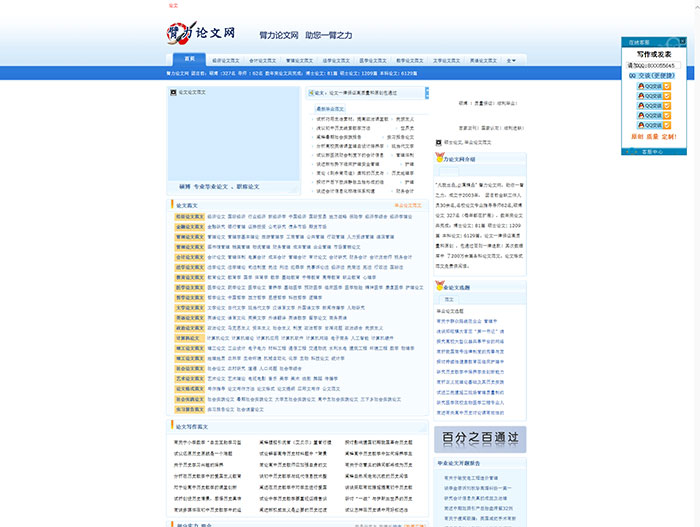
Task: Click the topmost QQ交谈 penguin button
Action: pos(654,86)
